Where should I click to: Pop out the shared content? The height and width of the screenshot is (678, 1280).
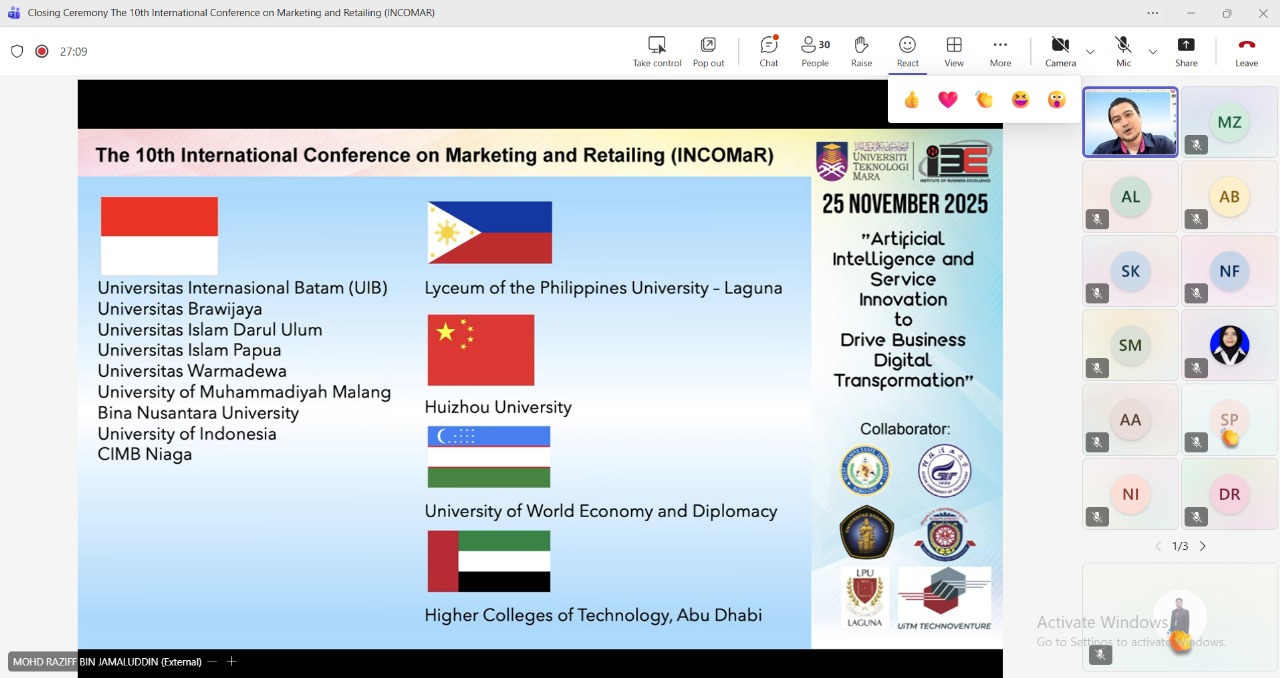pyautogui.click(x=708, y=51)
